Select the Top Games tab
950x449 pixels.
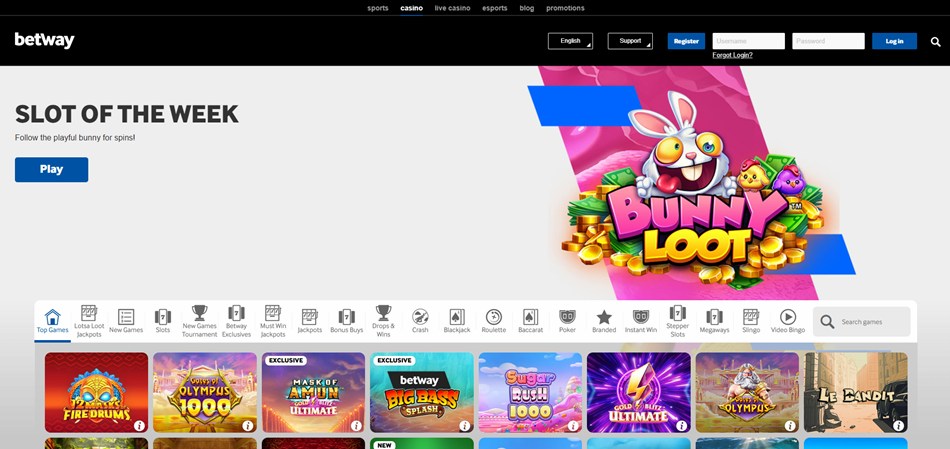pyautogui.click(x=53, y=320)
